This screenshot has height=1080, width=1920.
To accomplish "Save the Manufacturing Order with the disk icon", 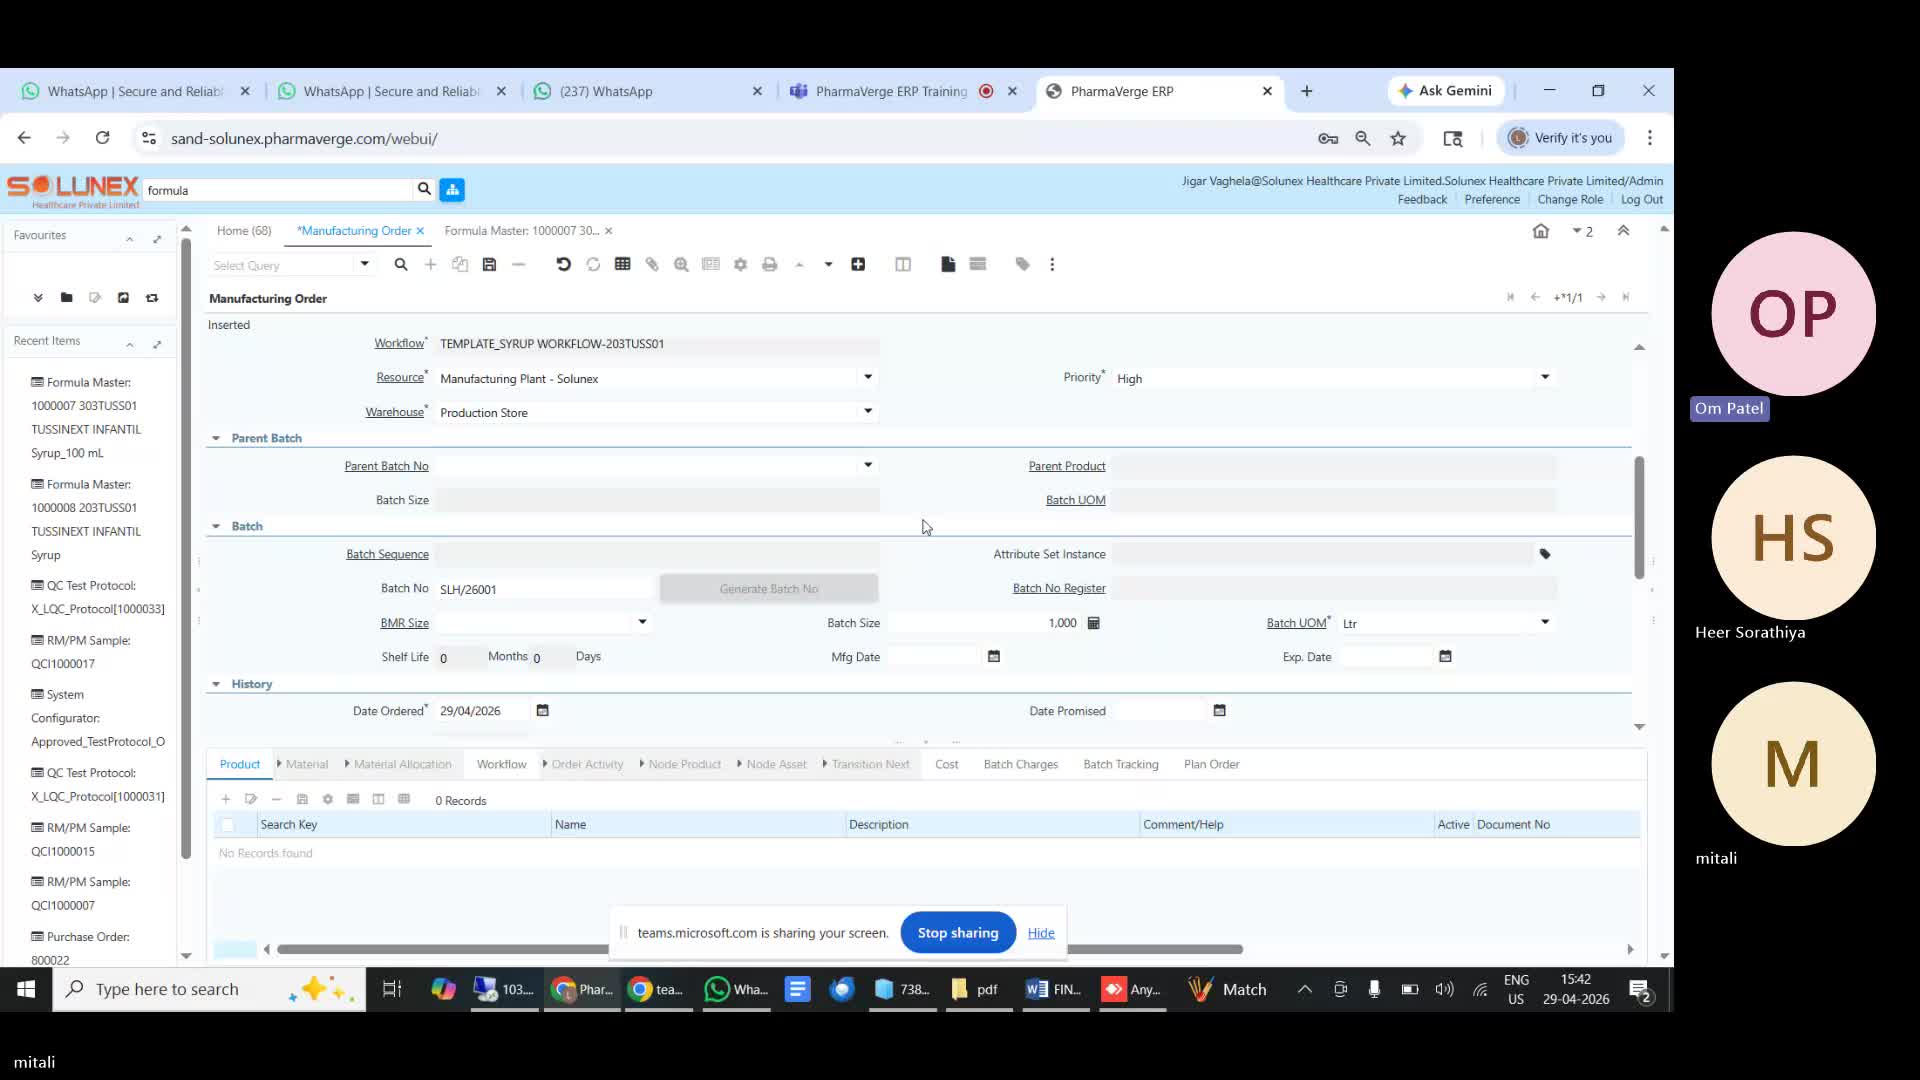I will click(489, 265).
